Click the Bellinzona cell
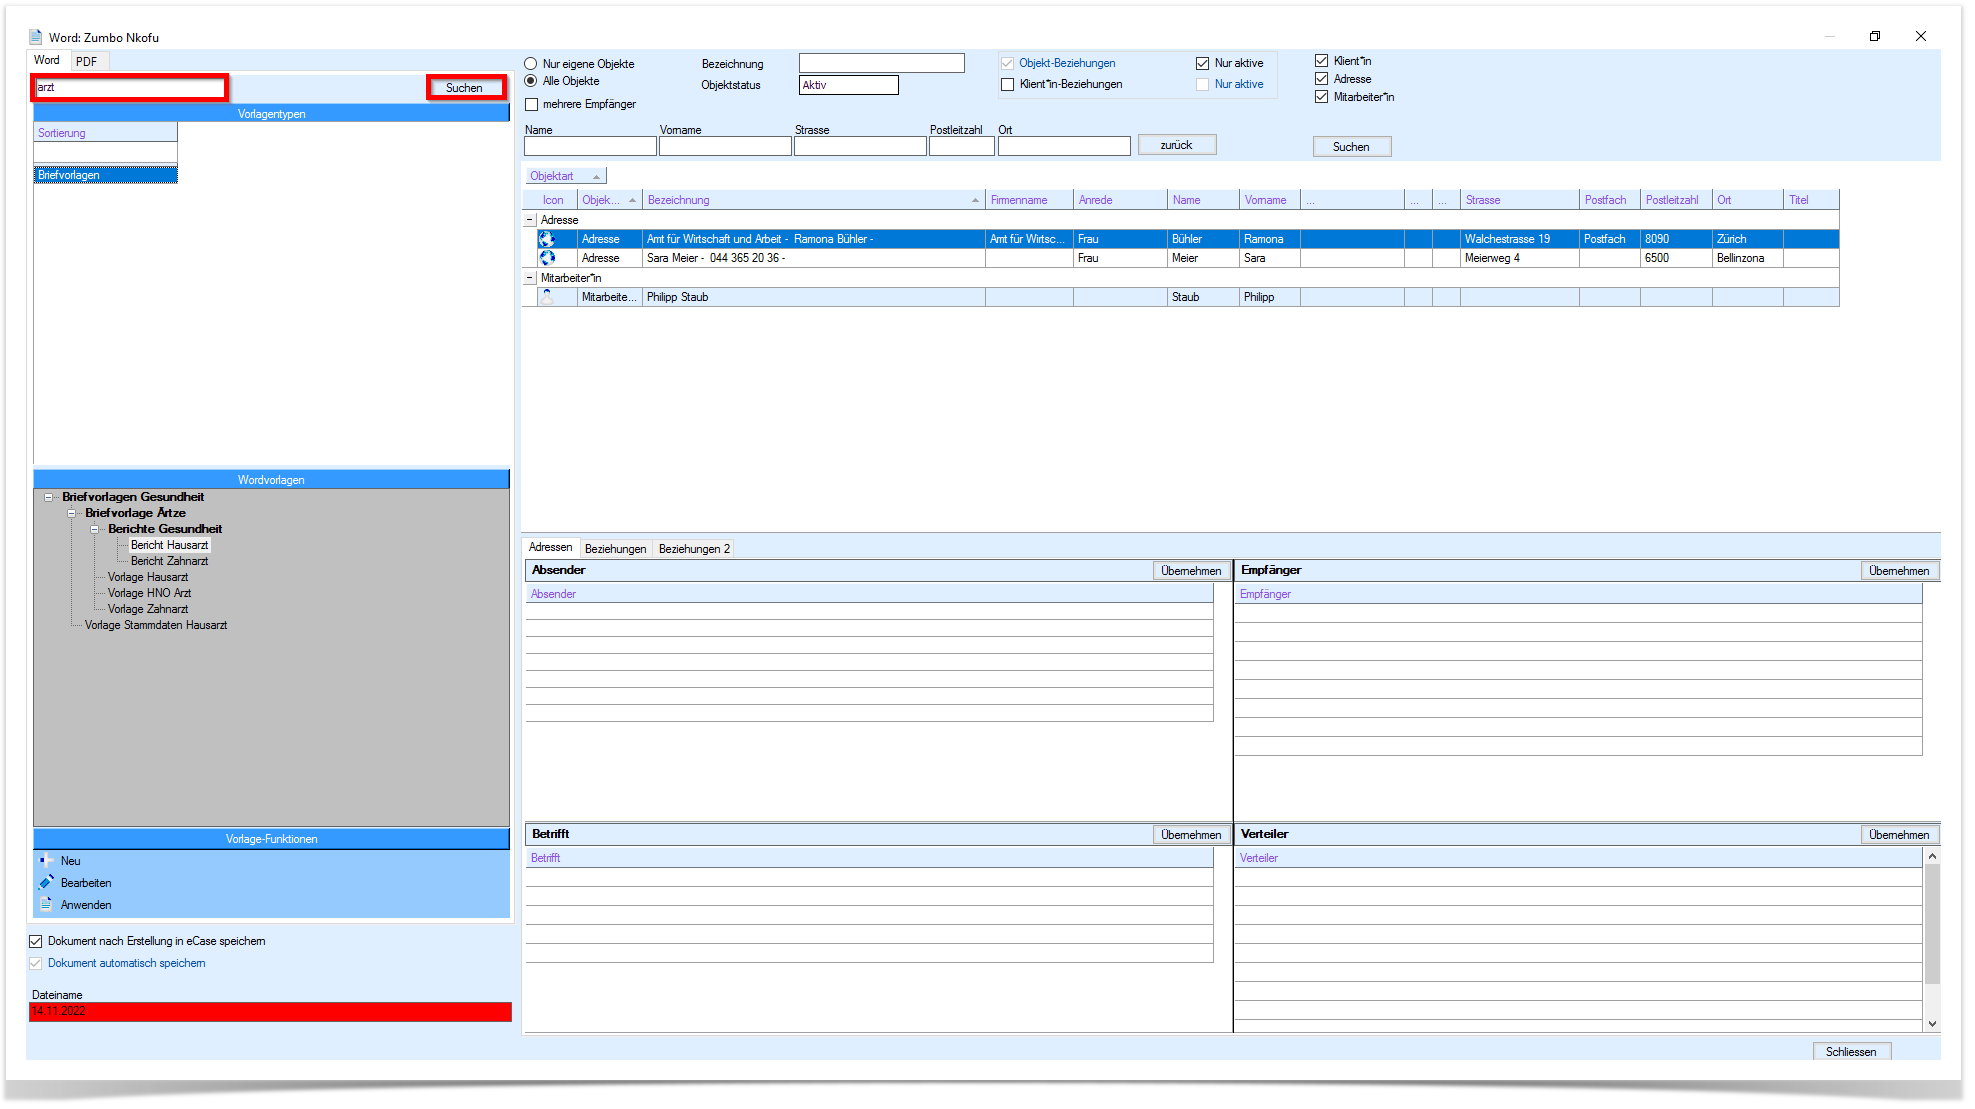The width and height of the screenshot is (1975, 1109). coord(1747,258)
